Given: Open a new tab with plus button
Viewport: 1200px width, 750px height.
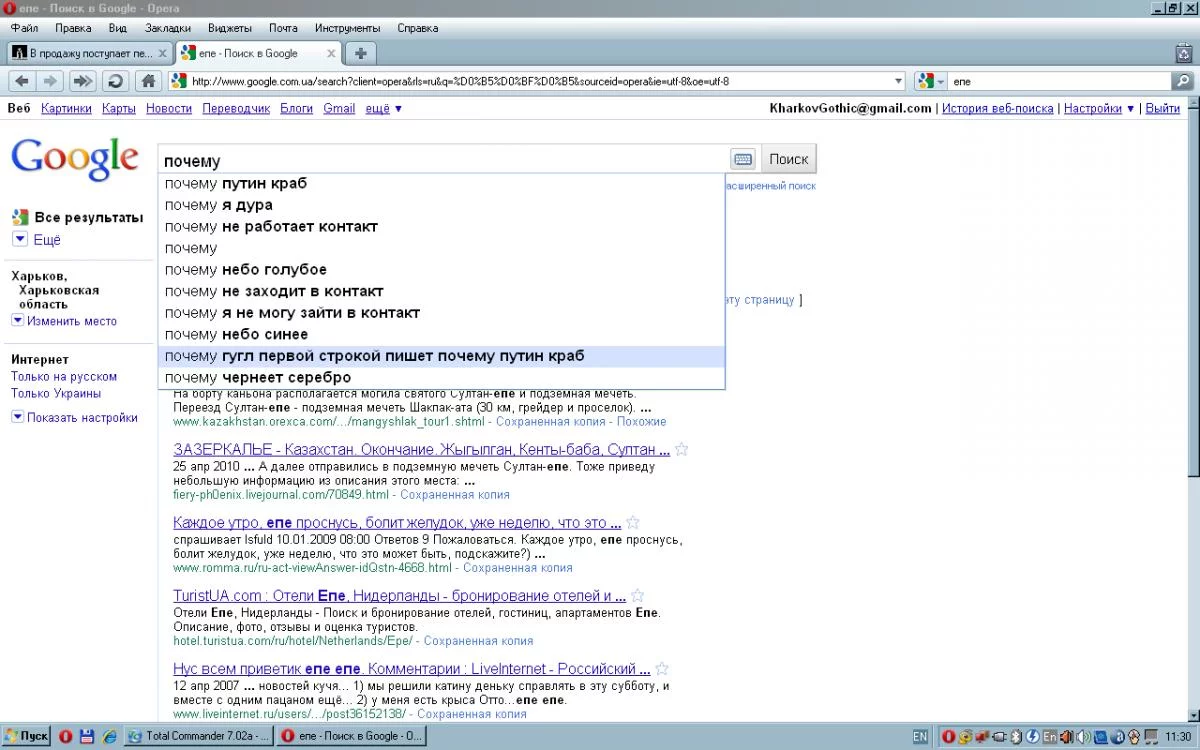Looking at the screenshot, I should 361,53.
